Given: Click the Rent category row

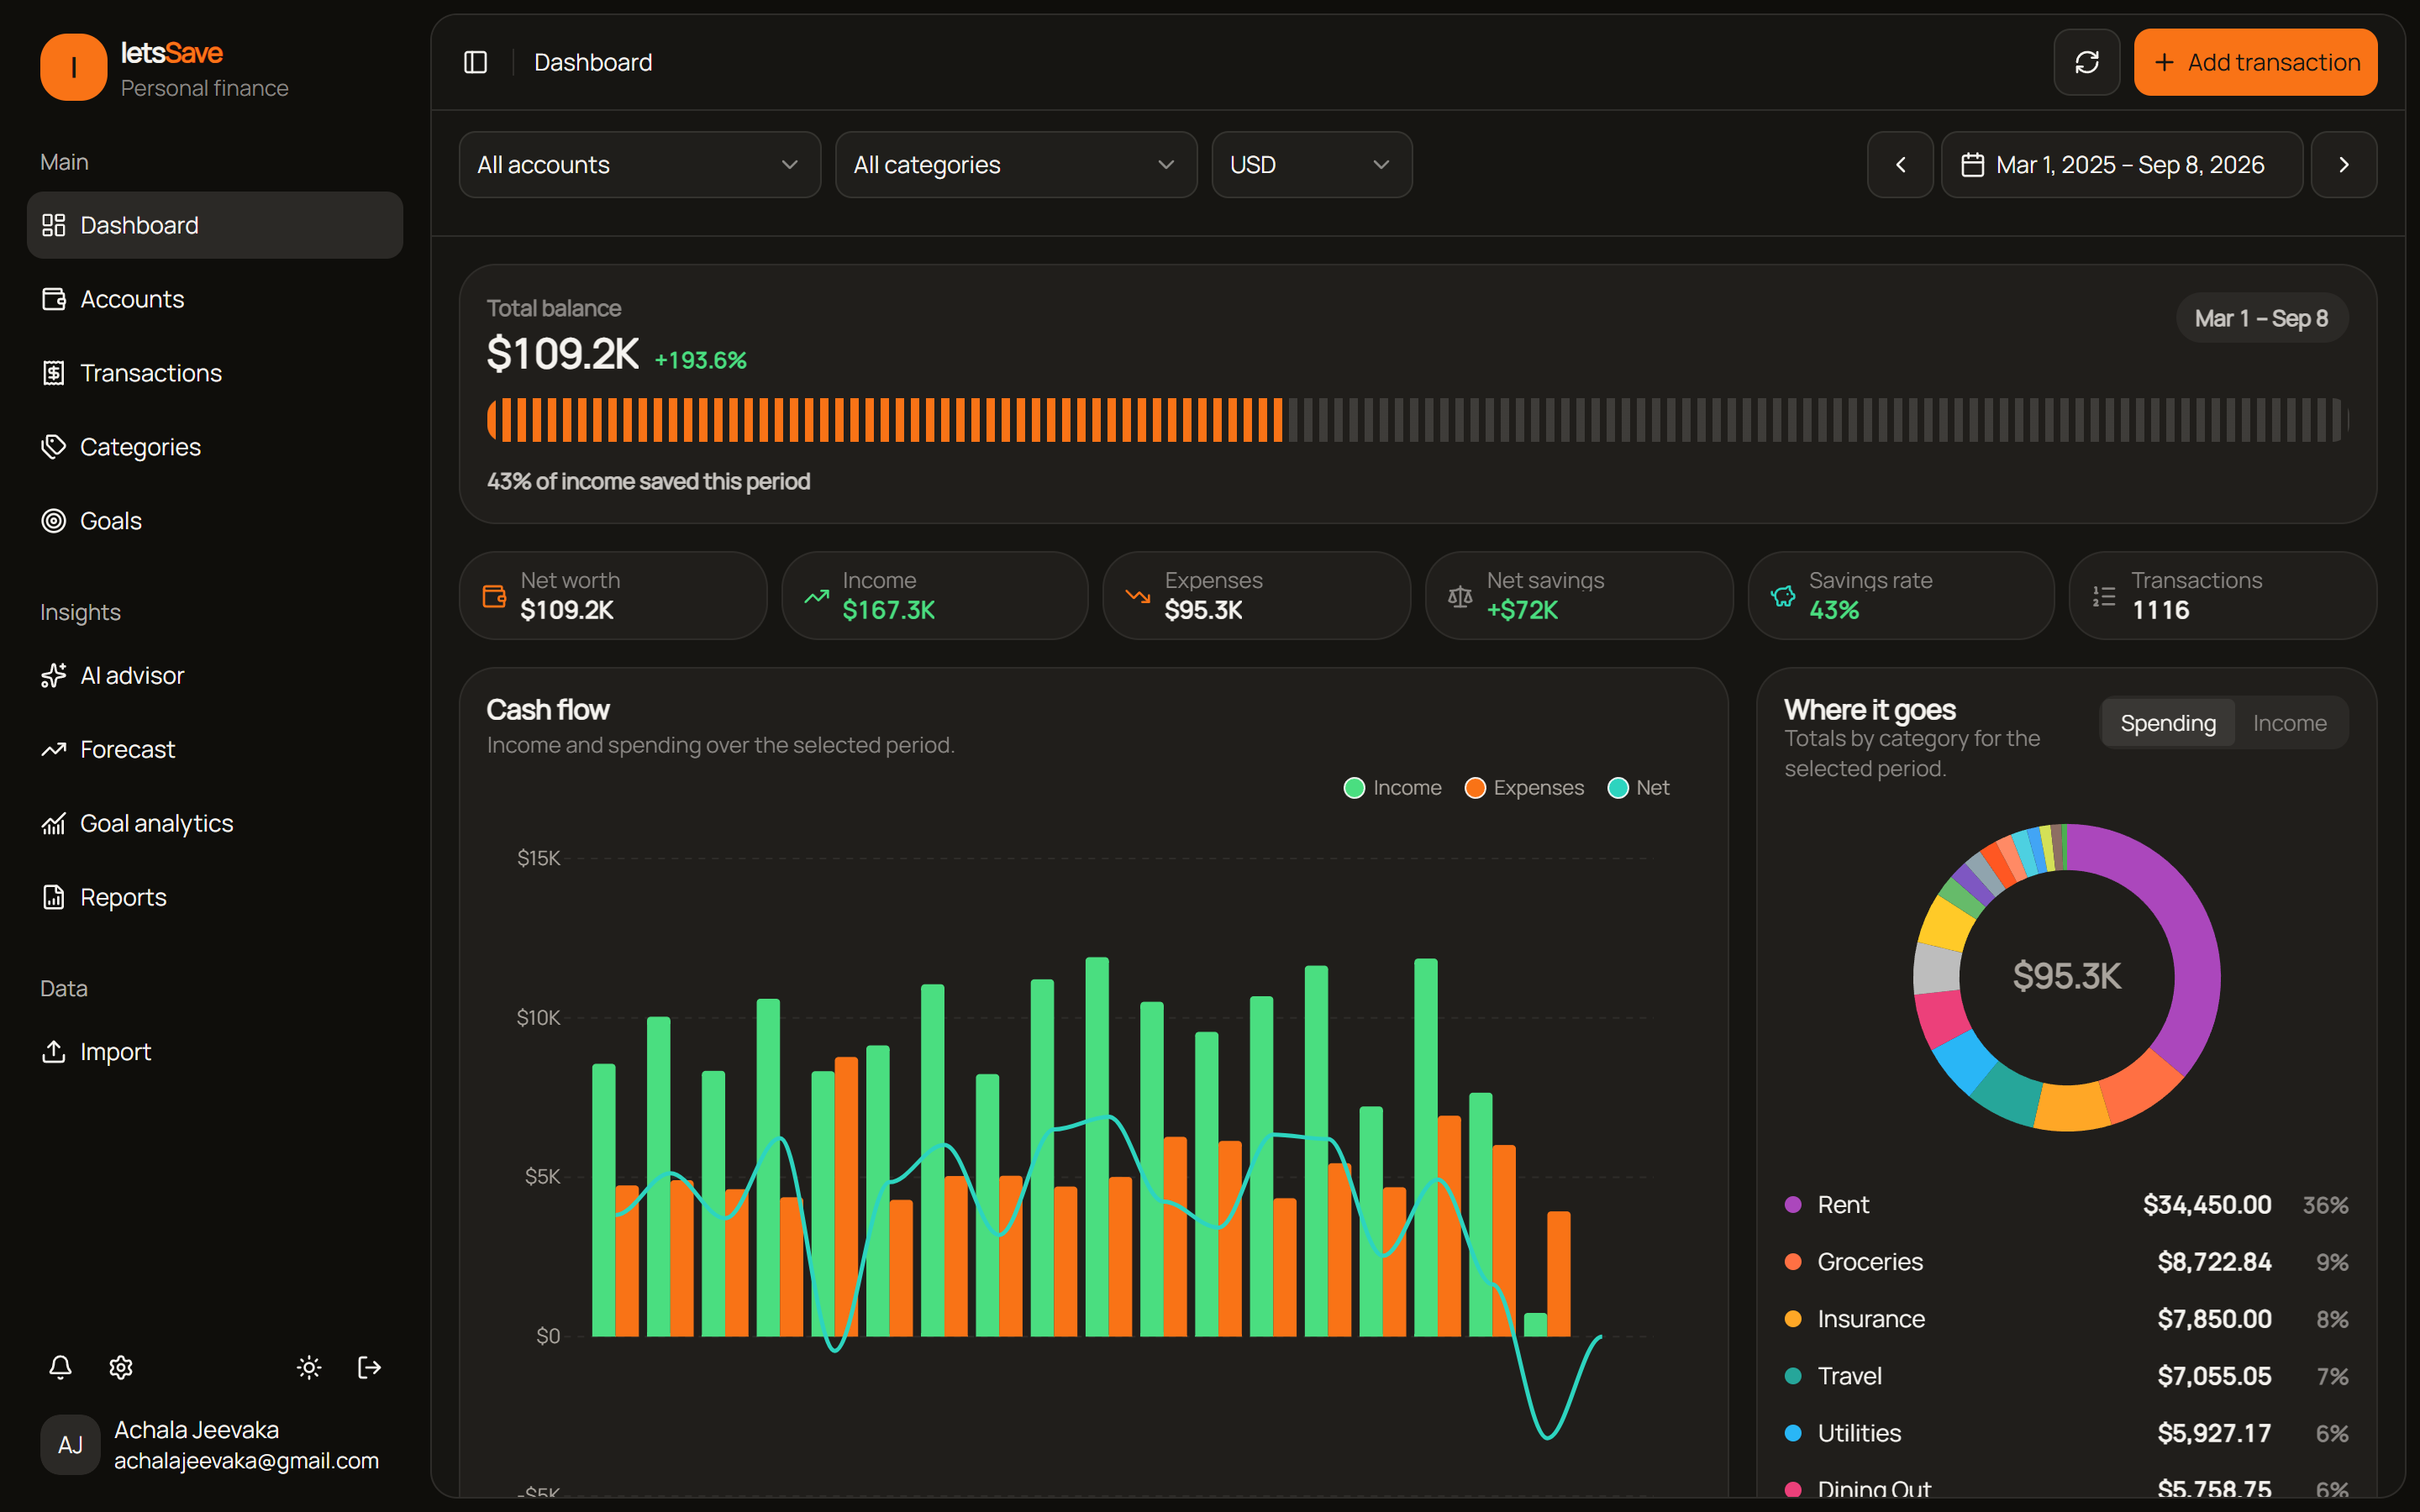Looking at the screenshot, I should tap(2066, 1204).
